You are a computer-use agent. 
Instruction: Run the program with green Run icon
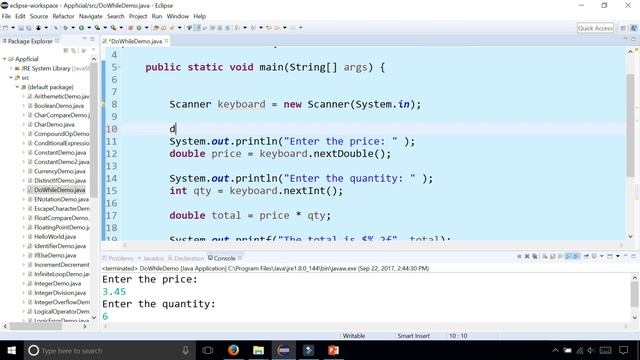coord(81,28)
